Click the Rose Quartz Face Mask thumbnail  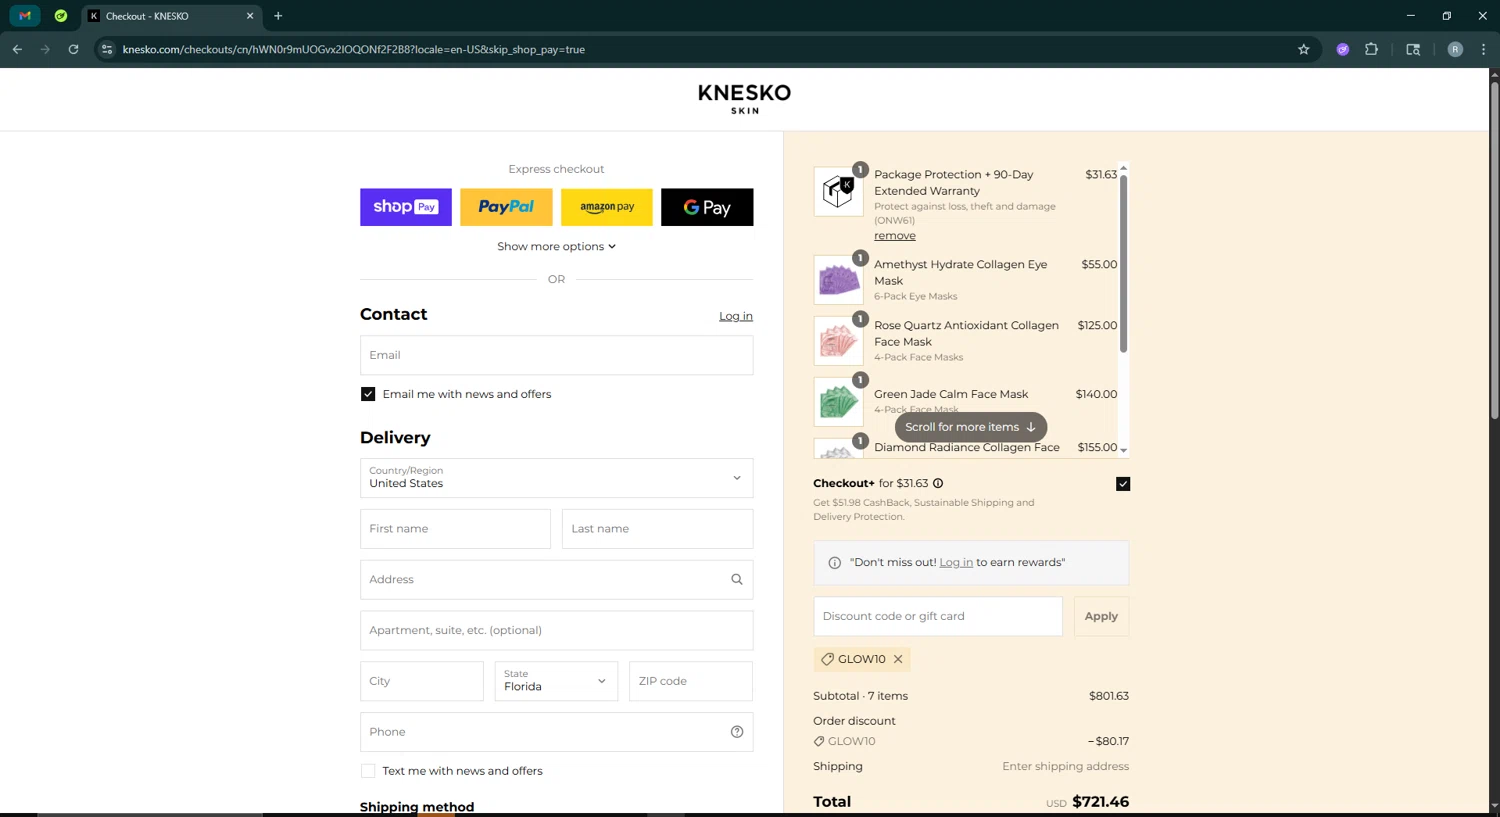tap(838, 341)
